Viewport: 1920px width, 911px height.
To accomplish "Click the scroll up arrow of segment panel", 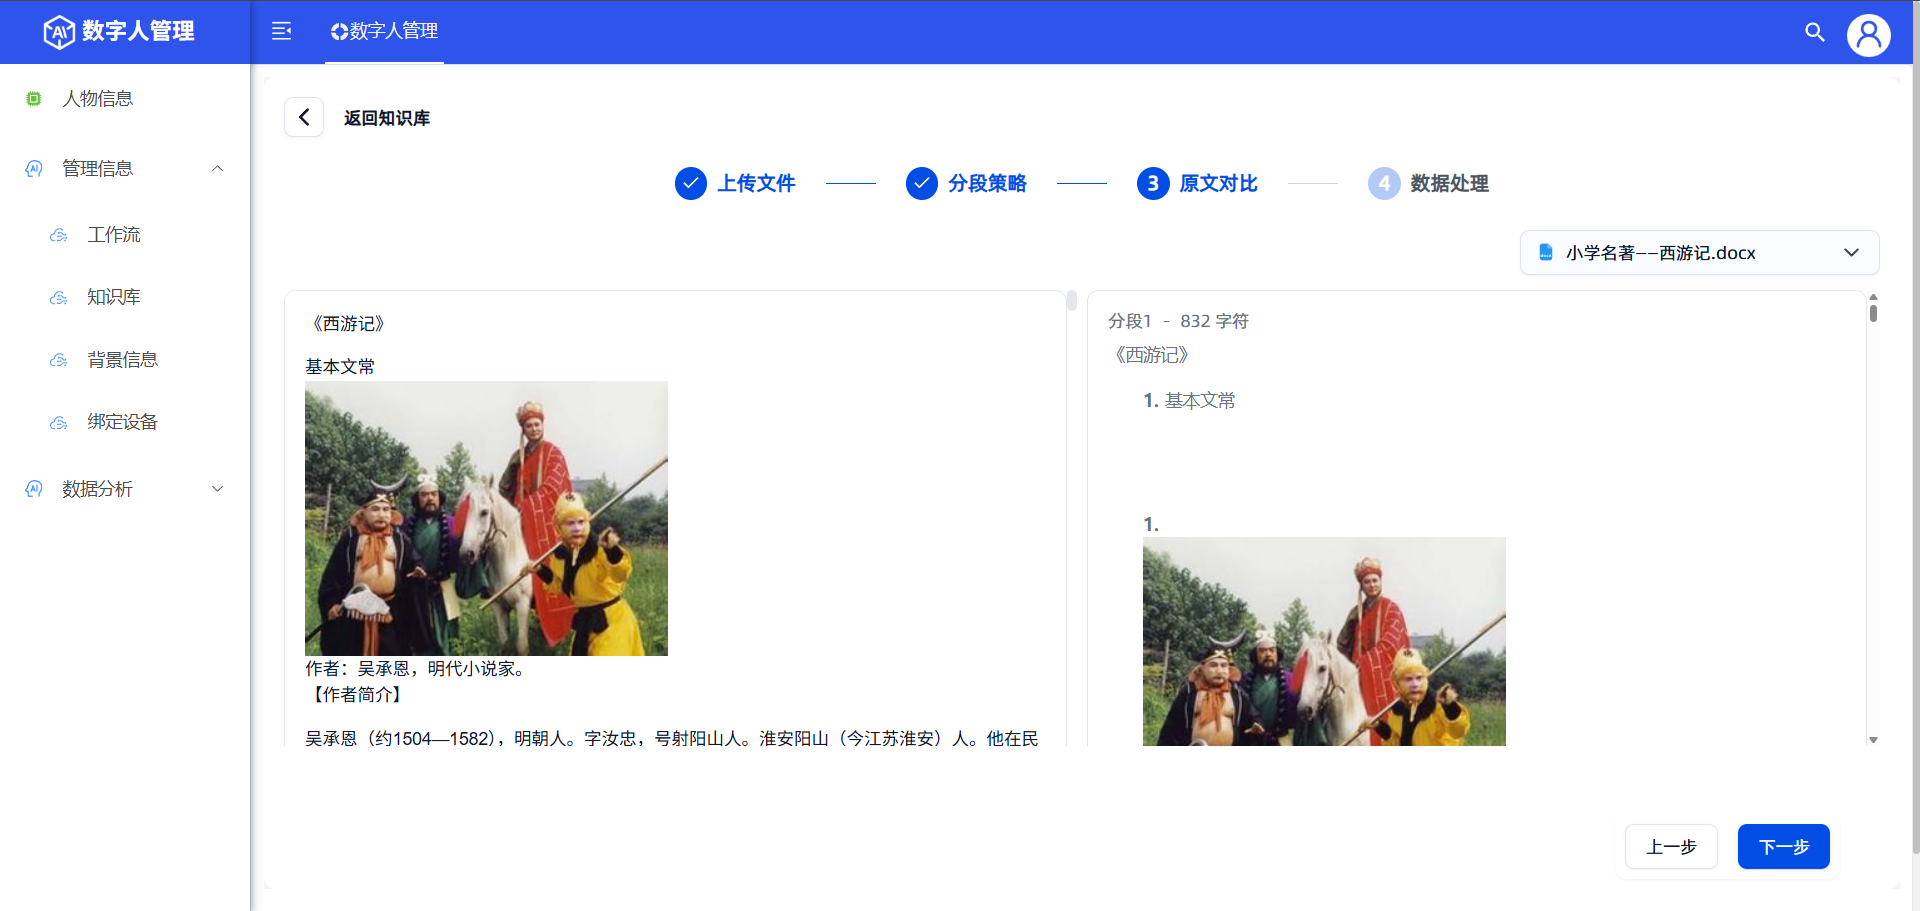I will pyautogui.click(x=1873, y=297).
